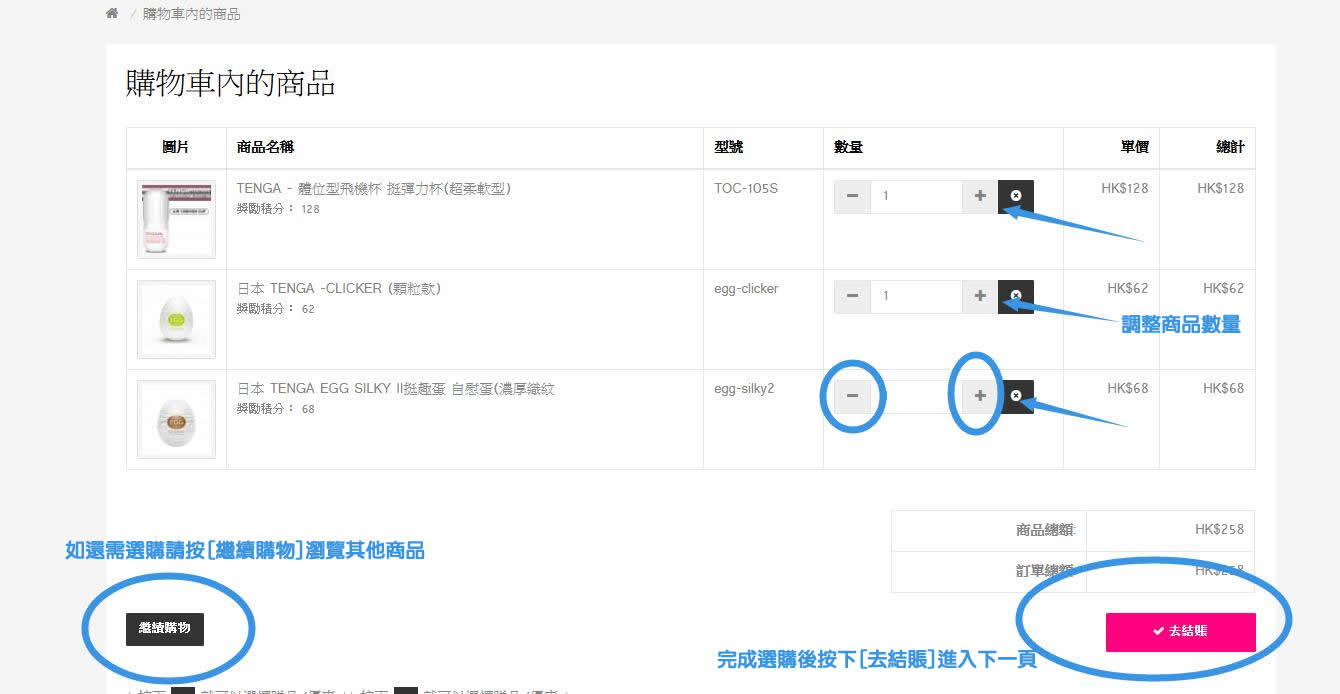Click the 商品總額 label
Screen dimensions: 1340x694
[1046, 530]
